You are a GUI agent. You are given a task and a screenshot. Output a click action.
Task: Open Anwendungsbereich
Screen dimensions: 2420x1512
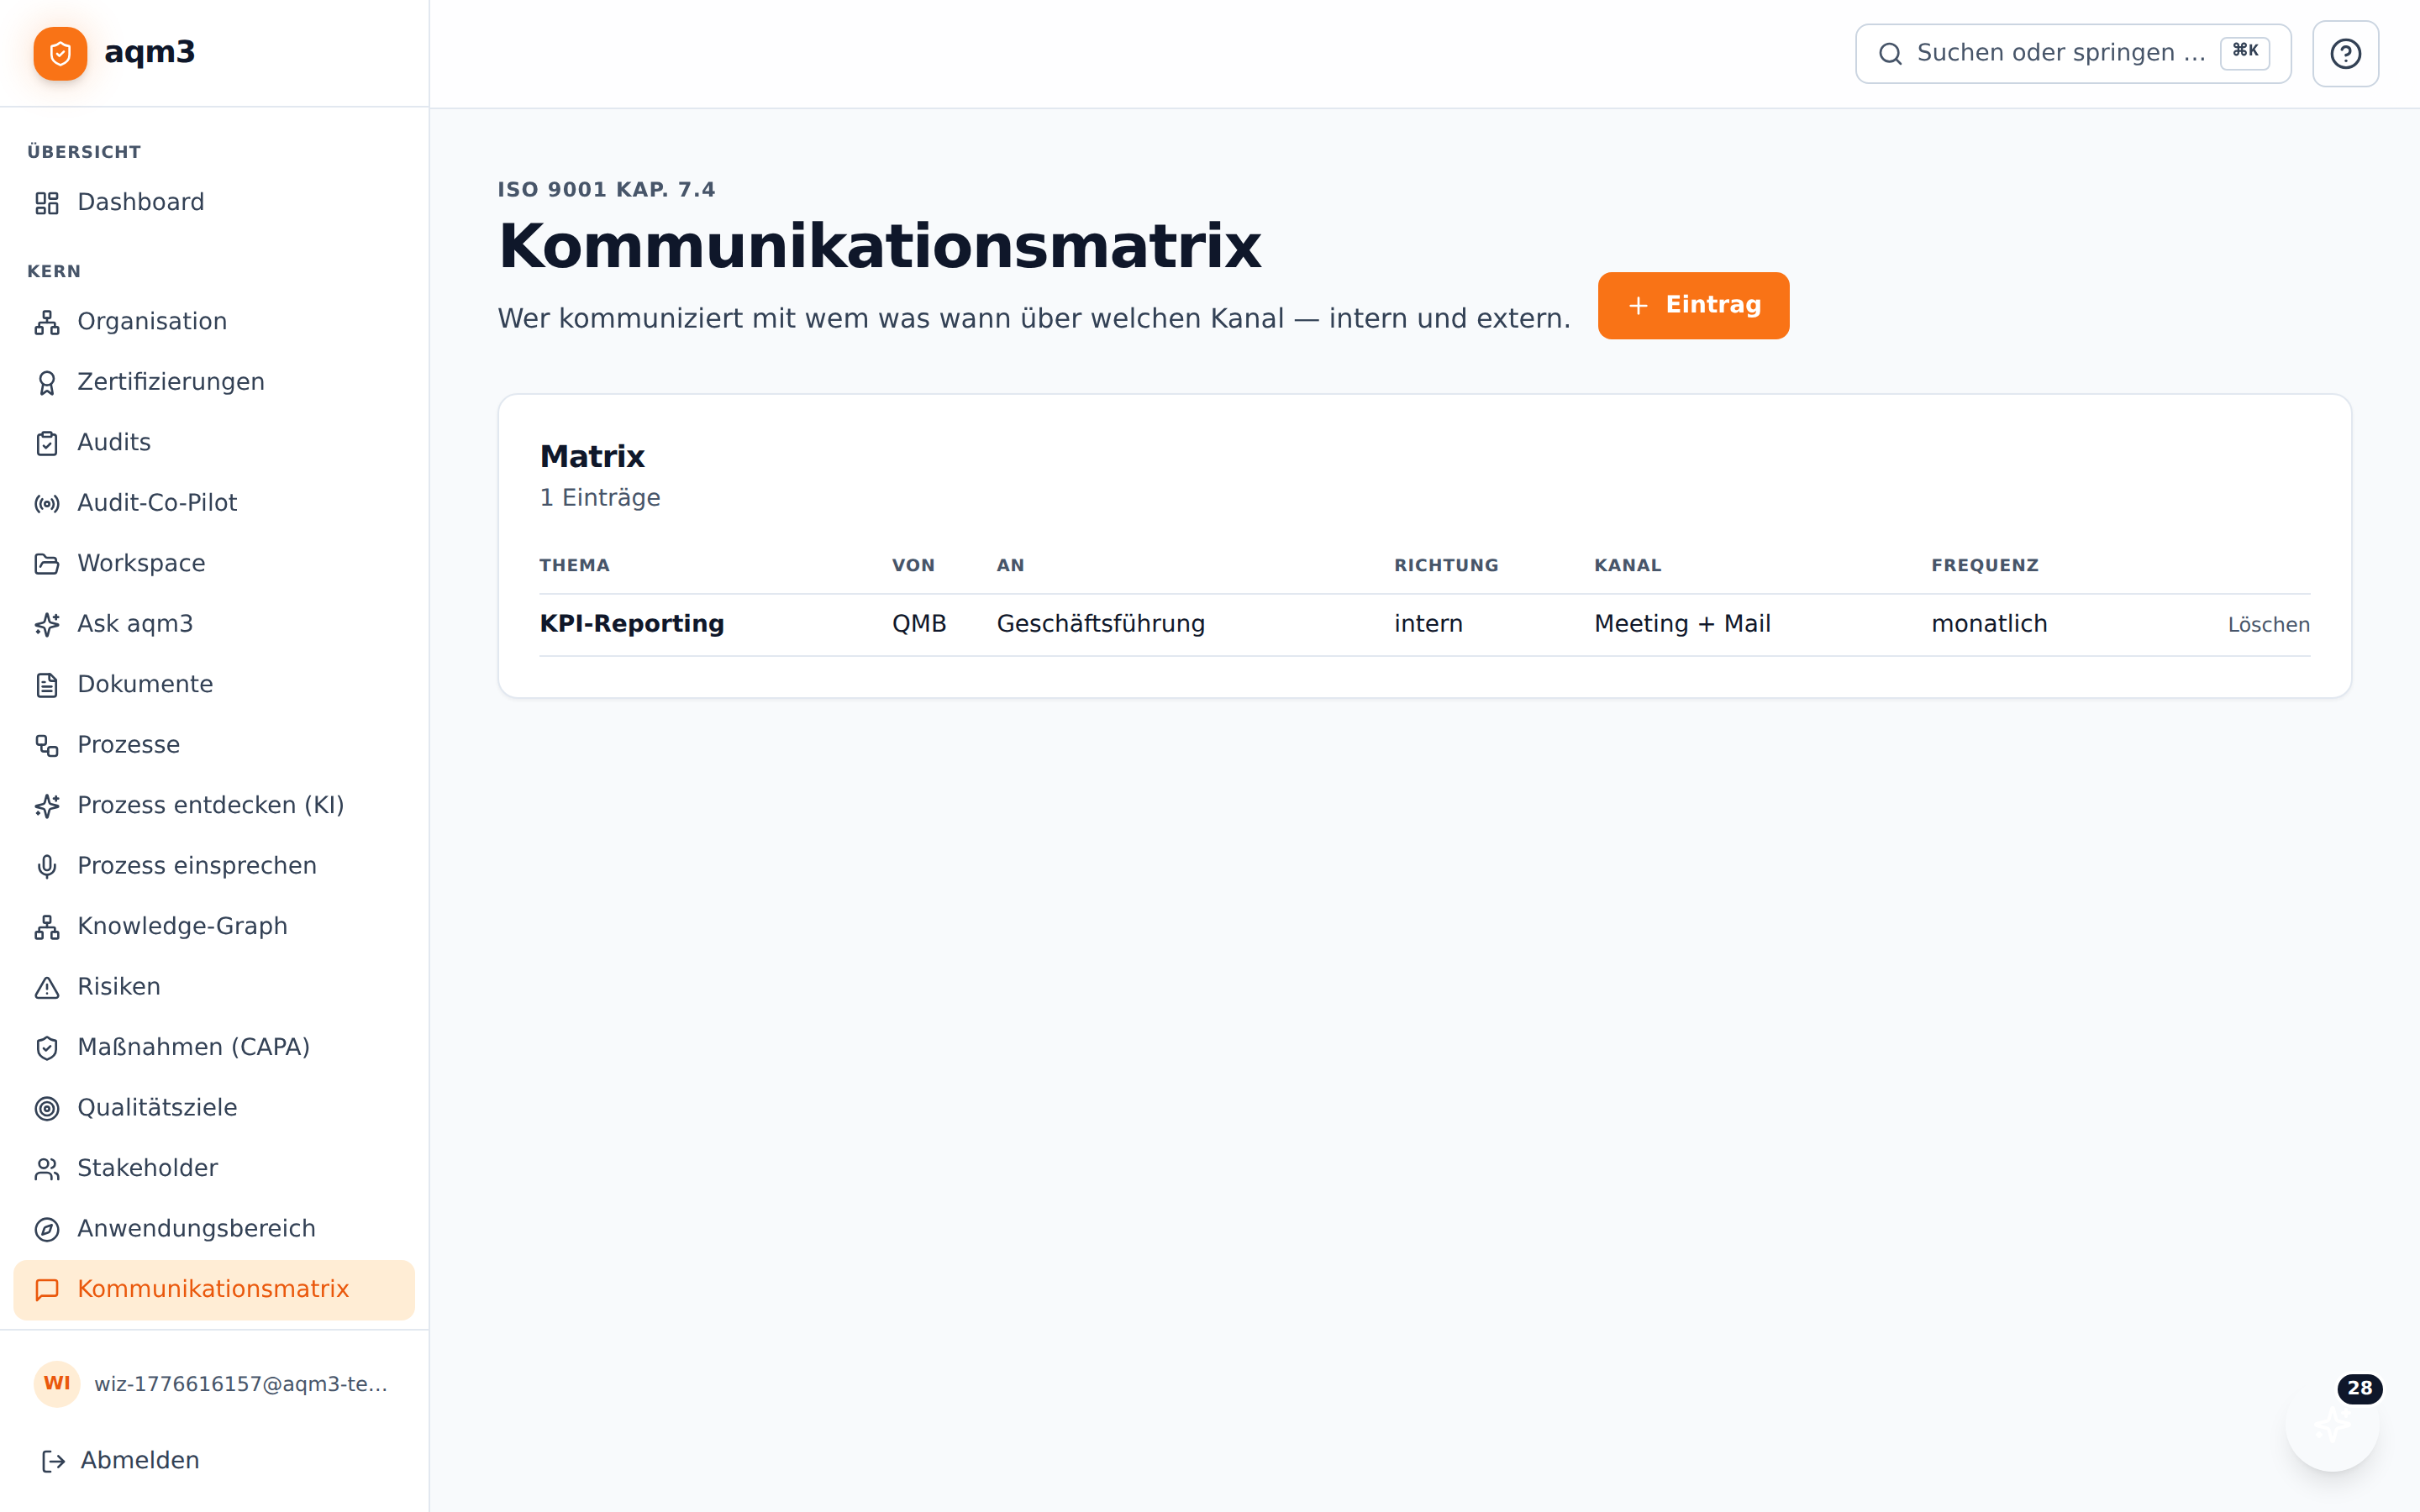tap(214, 1230)
